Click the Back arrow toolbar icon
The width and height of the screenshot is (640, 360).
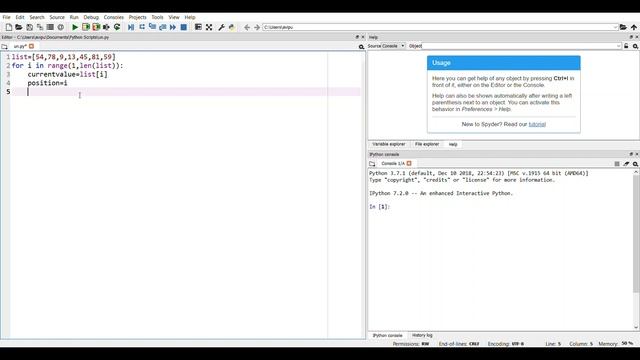pos(247,27)
